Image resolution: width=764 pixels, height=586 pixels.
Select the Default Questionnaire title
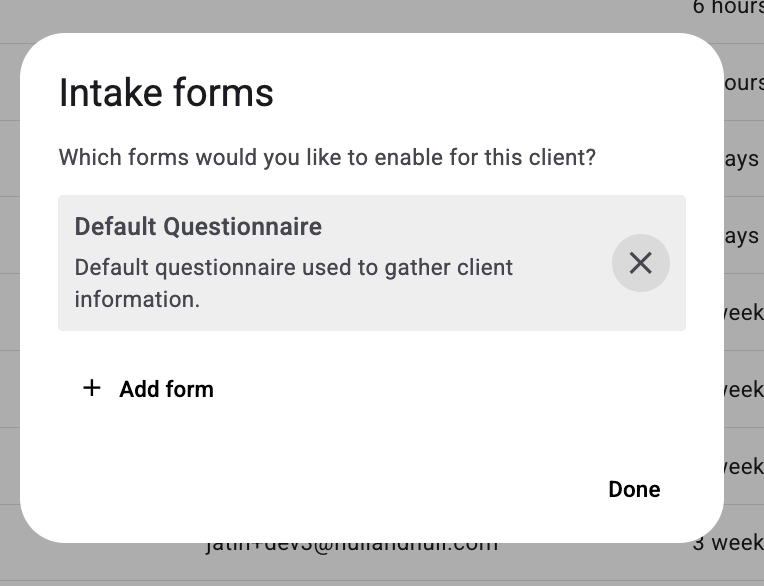tap(198, 226)
